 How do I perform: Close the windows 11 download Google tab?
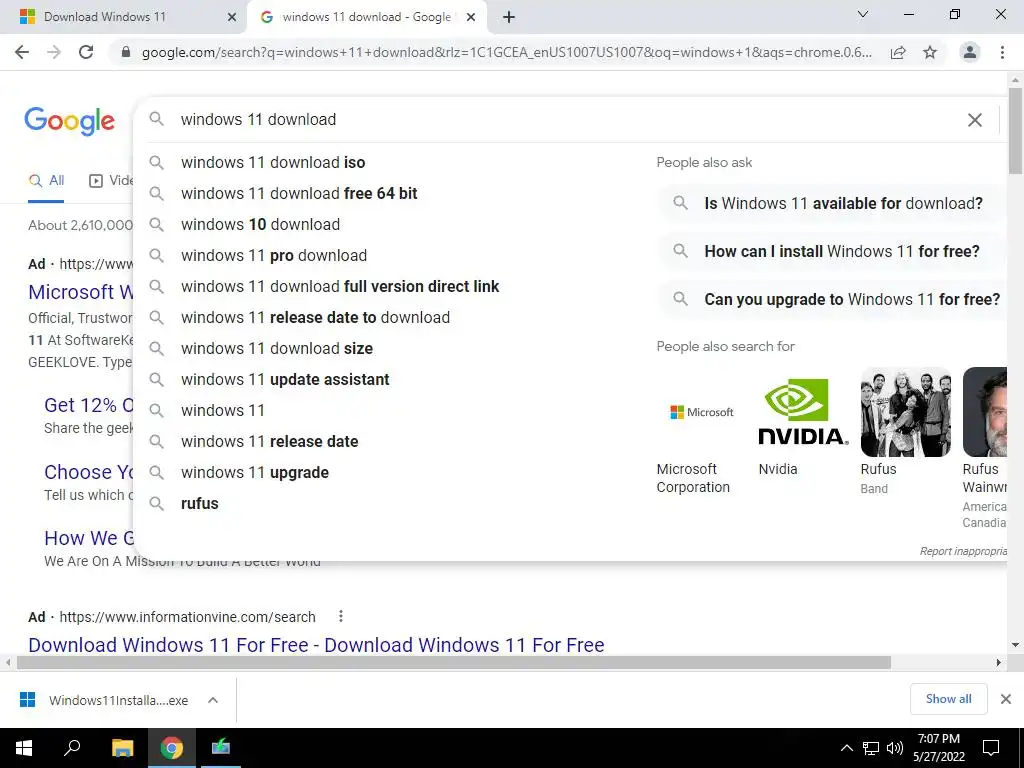point(471,18)
